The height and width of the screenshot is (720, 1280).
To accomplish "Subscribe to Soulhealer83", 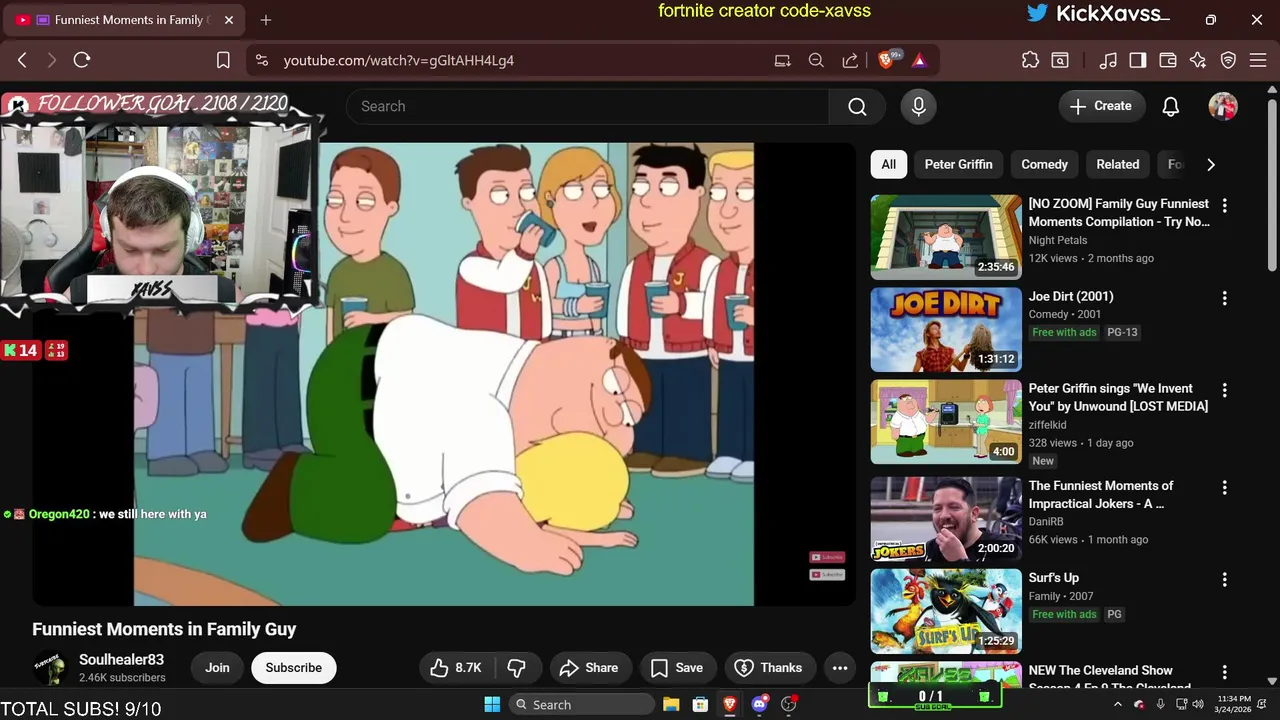I will tap(294, 668).
